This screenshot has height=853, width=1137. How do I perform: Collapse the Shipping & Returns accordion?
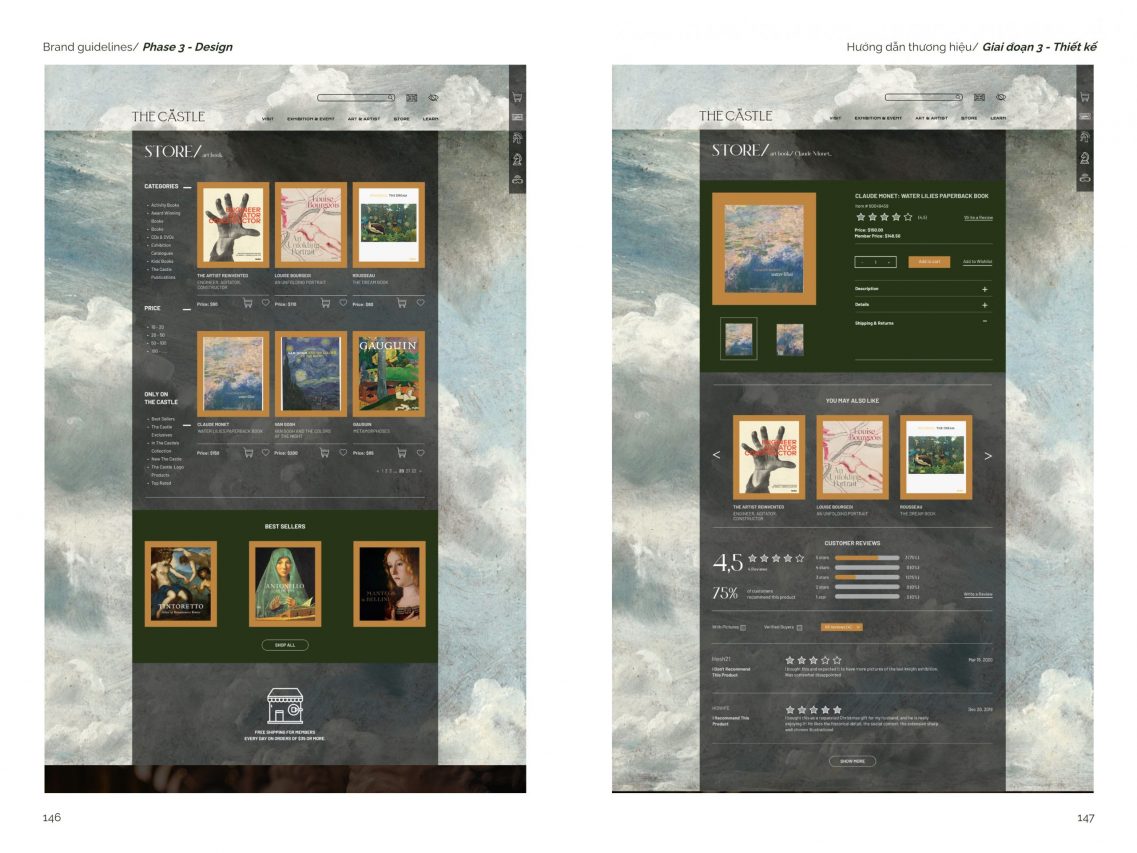(x=985, y=321)
